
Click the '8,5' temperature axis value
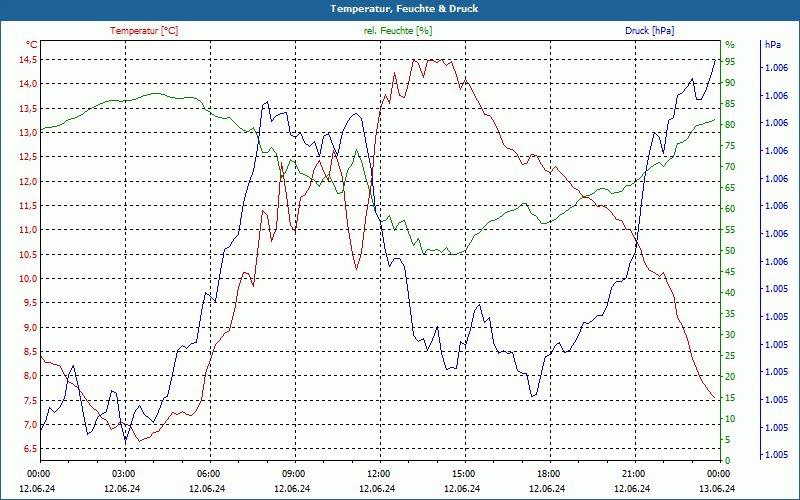pyautogui.click(x=30, y=352)
